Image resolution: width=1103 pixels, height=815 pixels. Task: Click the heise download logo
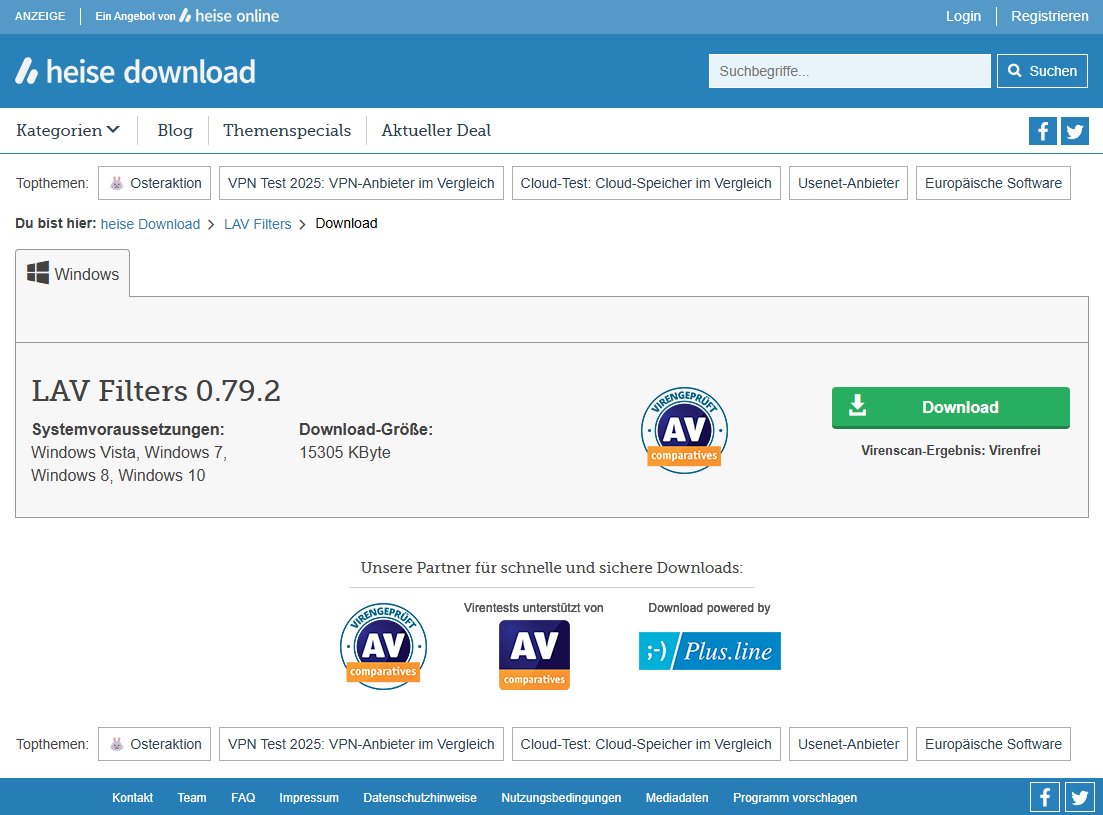point(135,71)
